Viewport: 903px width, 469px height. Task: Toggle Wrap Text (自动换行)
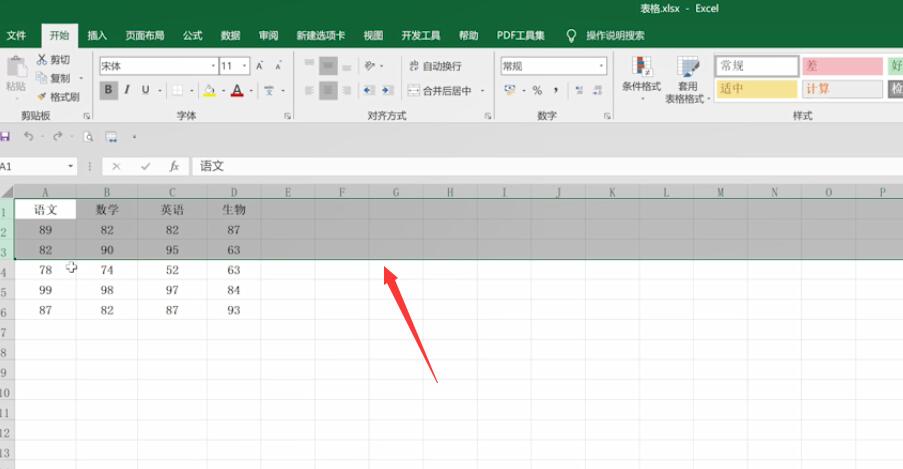point(435,66)
